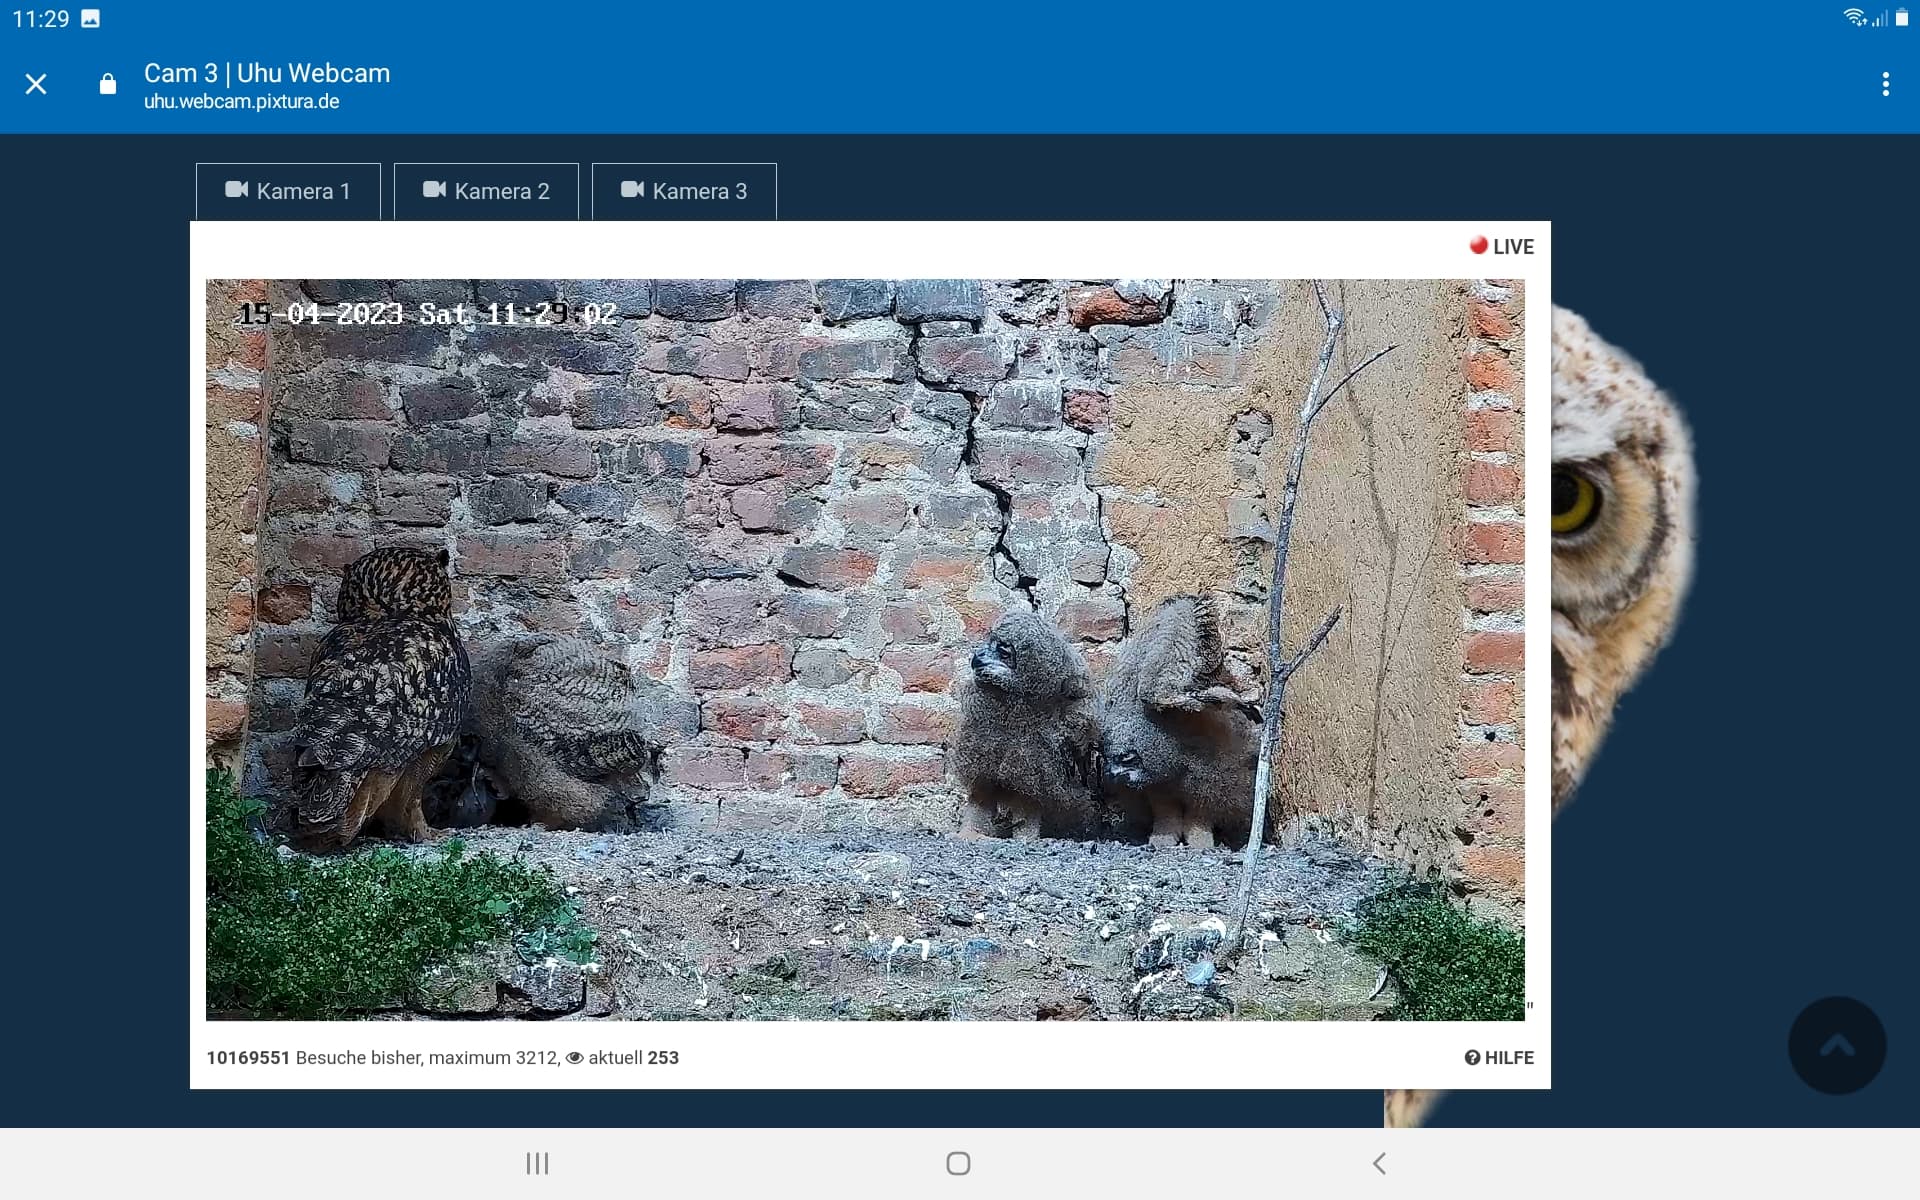Tap the Wi-Fi status icon
The height and width of the screenshot is (1200, 1920).
tap(1855, 17)
